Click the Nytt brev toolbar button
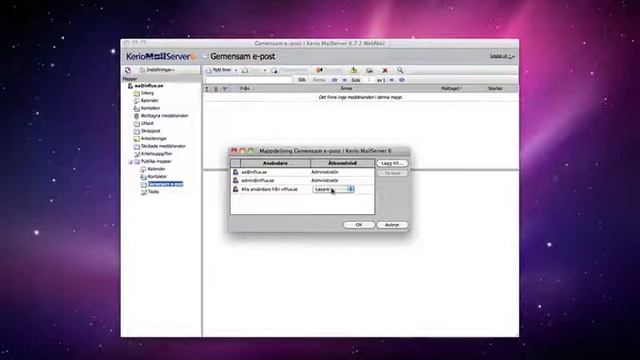The height and width of the screenshot is (360, 640). [219, 70]
